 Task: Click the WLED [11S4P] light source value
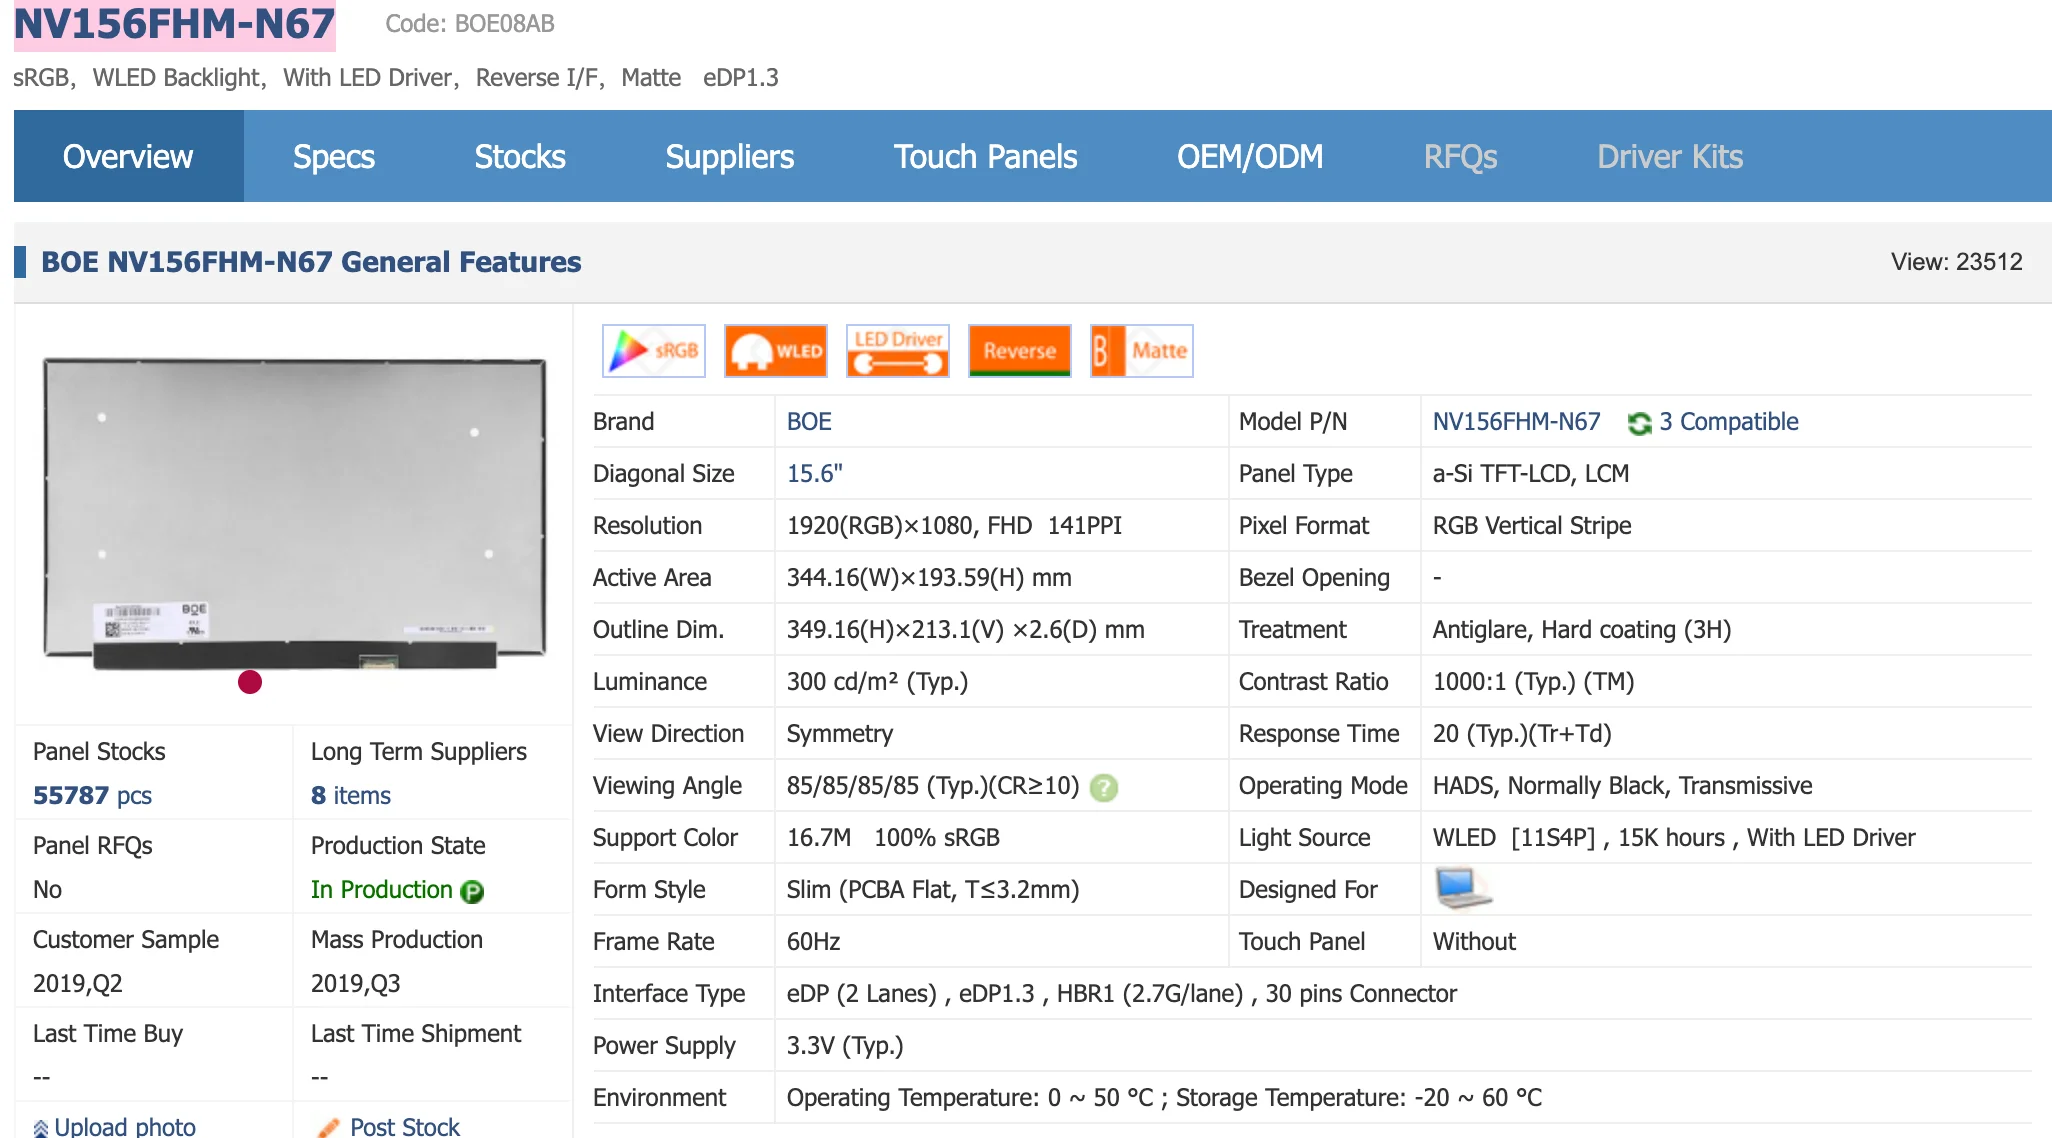coord(1674,838)
